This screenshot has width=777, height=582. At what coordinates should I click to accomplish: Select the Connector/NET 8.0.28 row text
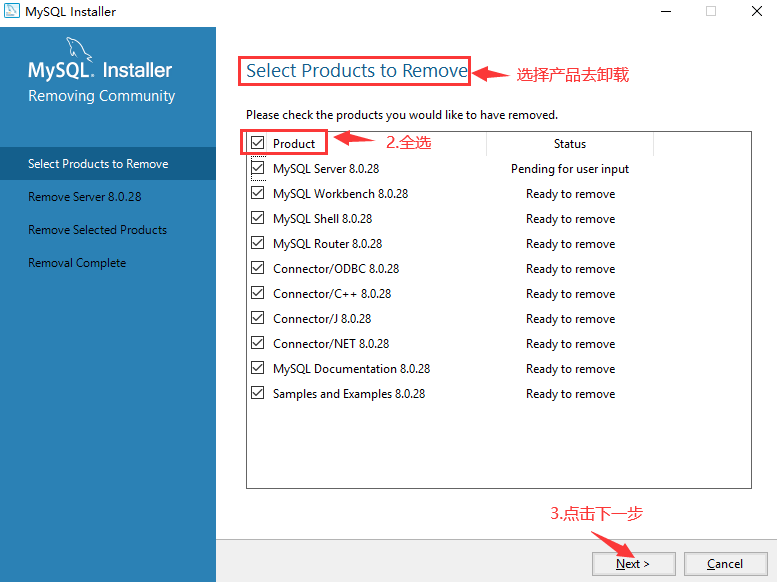coord(331,344)
